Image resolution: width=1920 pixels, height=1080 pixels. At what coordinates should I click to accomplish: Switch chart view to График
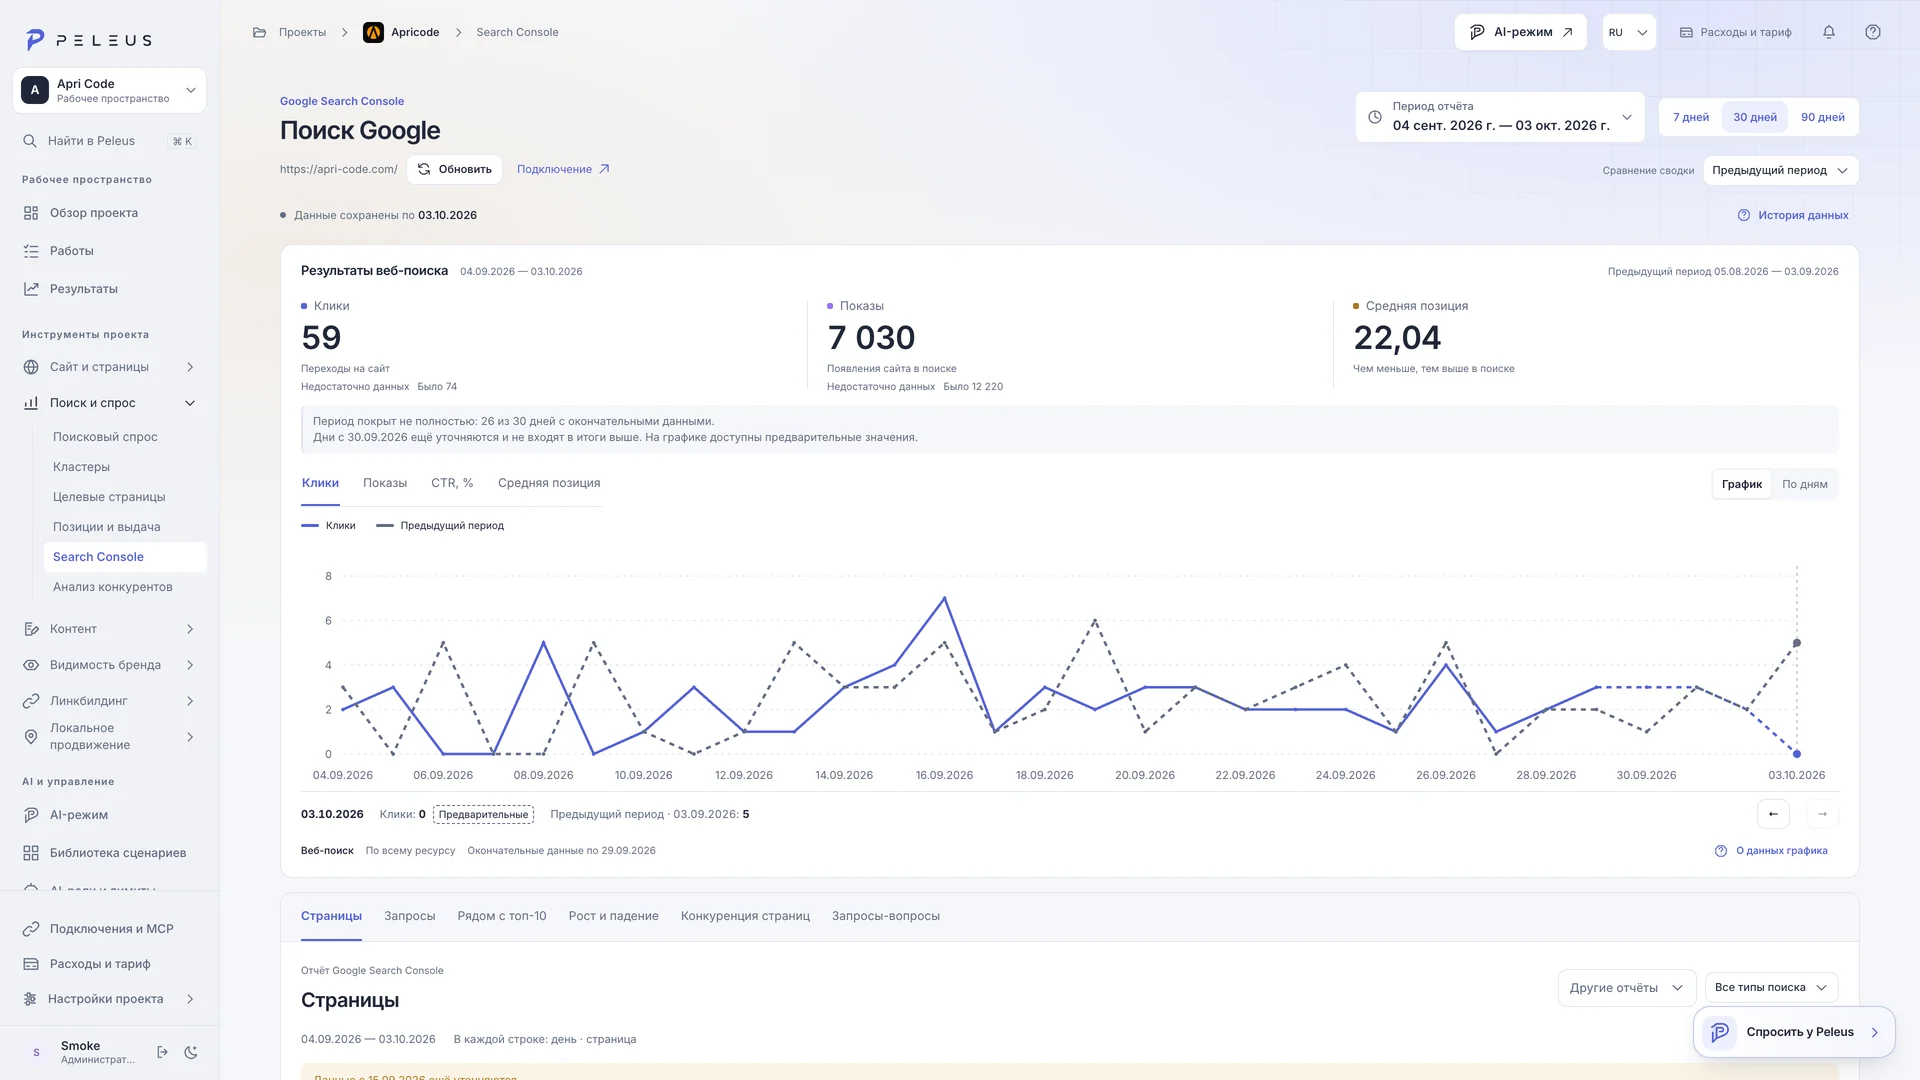pos(1742,484)
